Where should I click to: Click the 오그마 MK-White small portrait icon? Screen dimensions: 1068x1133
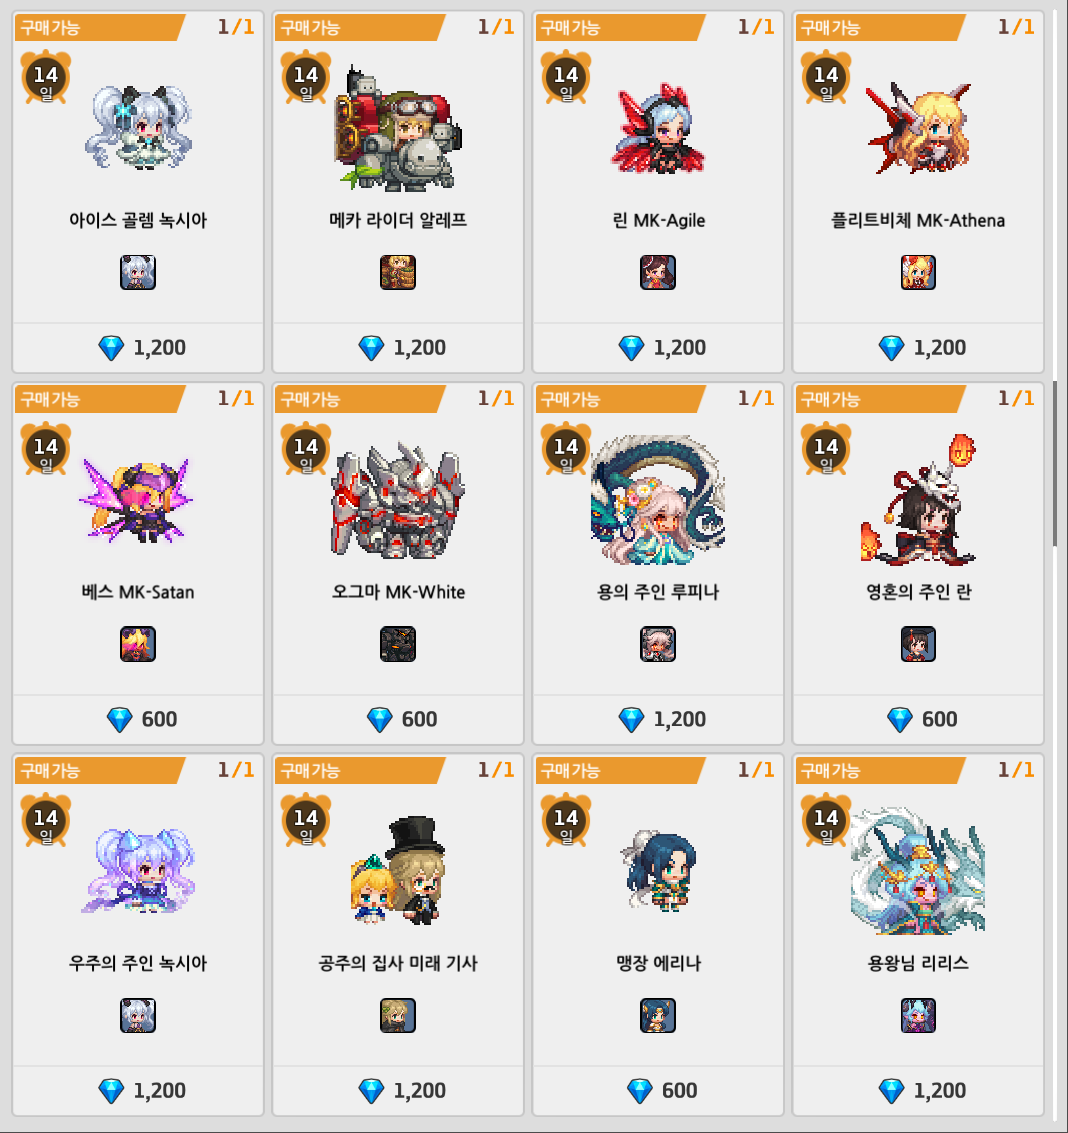pos(398,644)
